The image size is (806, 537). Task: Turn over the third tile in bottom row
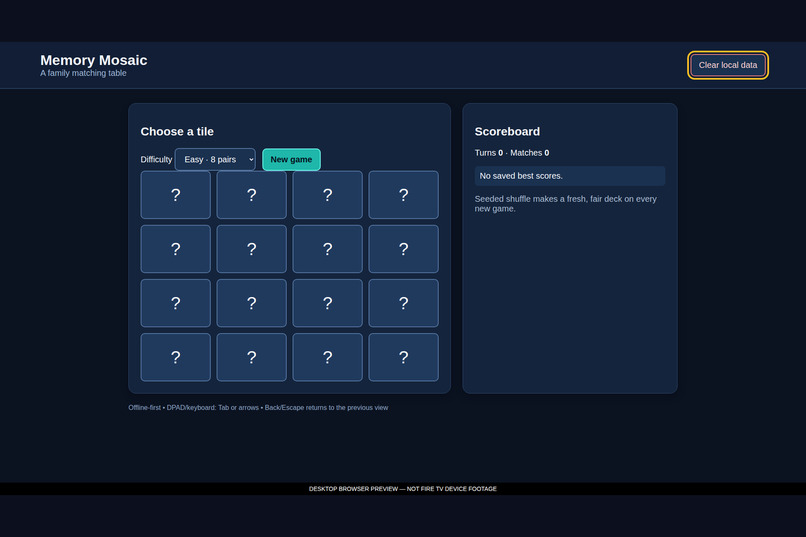(327, 357)
